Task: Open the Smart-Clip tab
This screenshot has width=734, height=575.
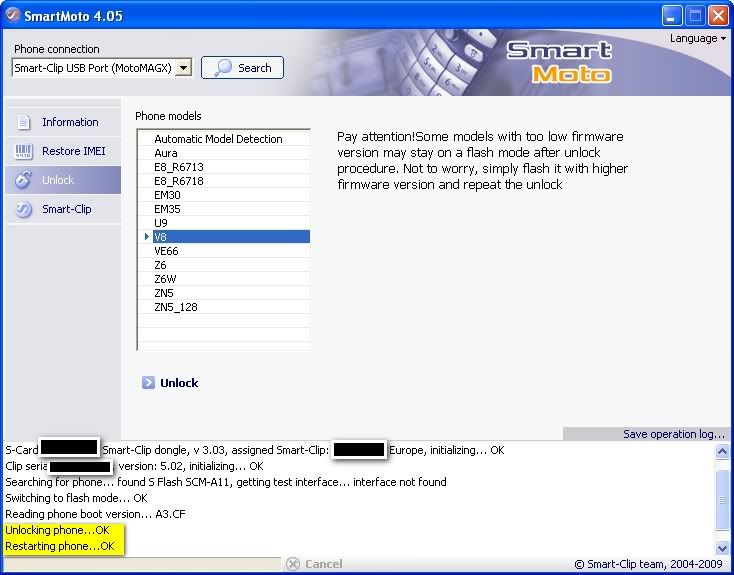Action: 63,209
